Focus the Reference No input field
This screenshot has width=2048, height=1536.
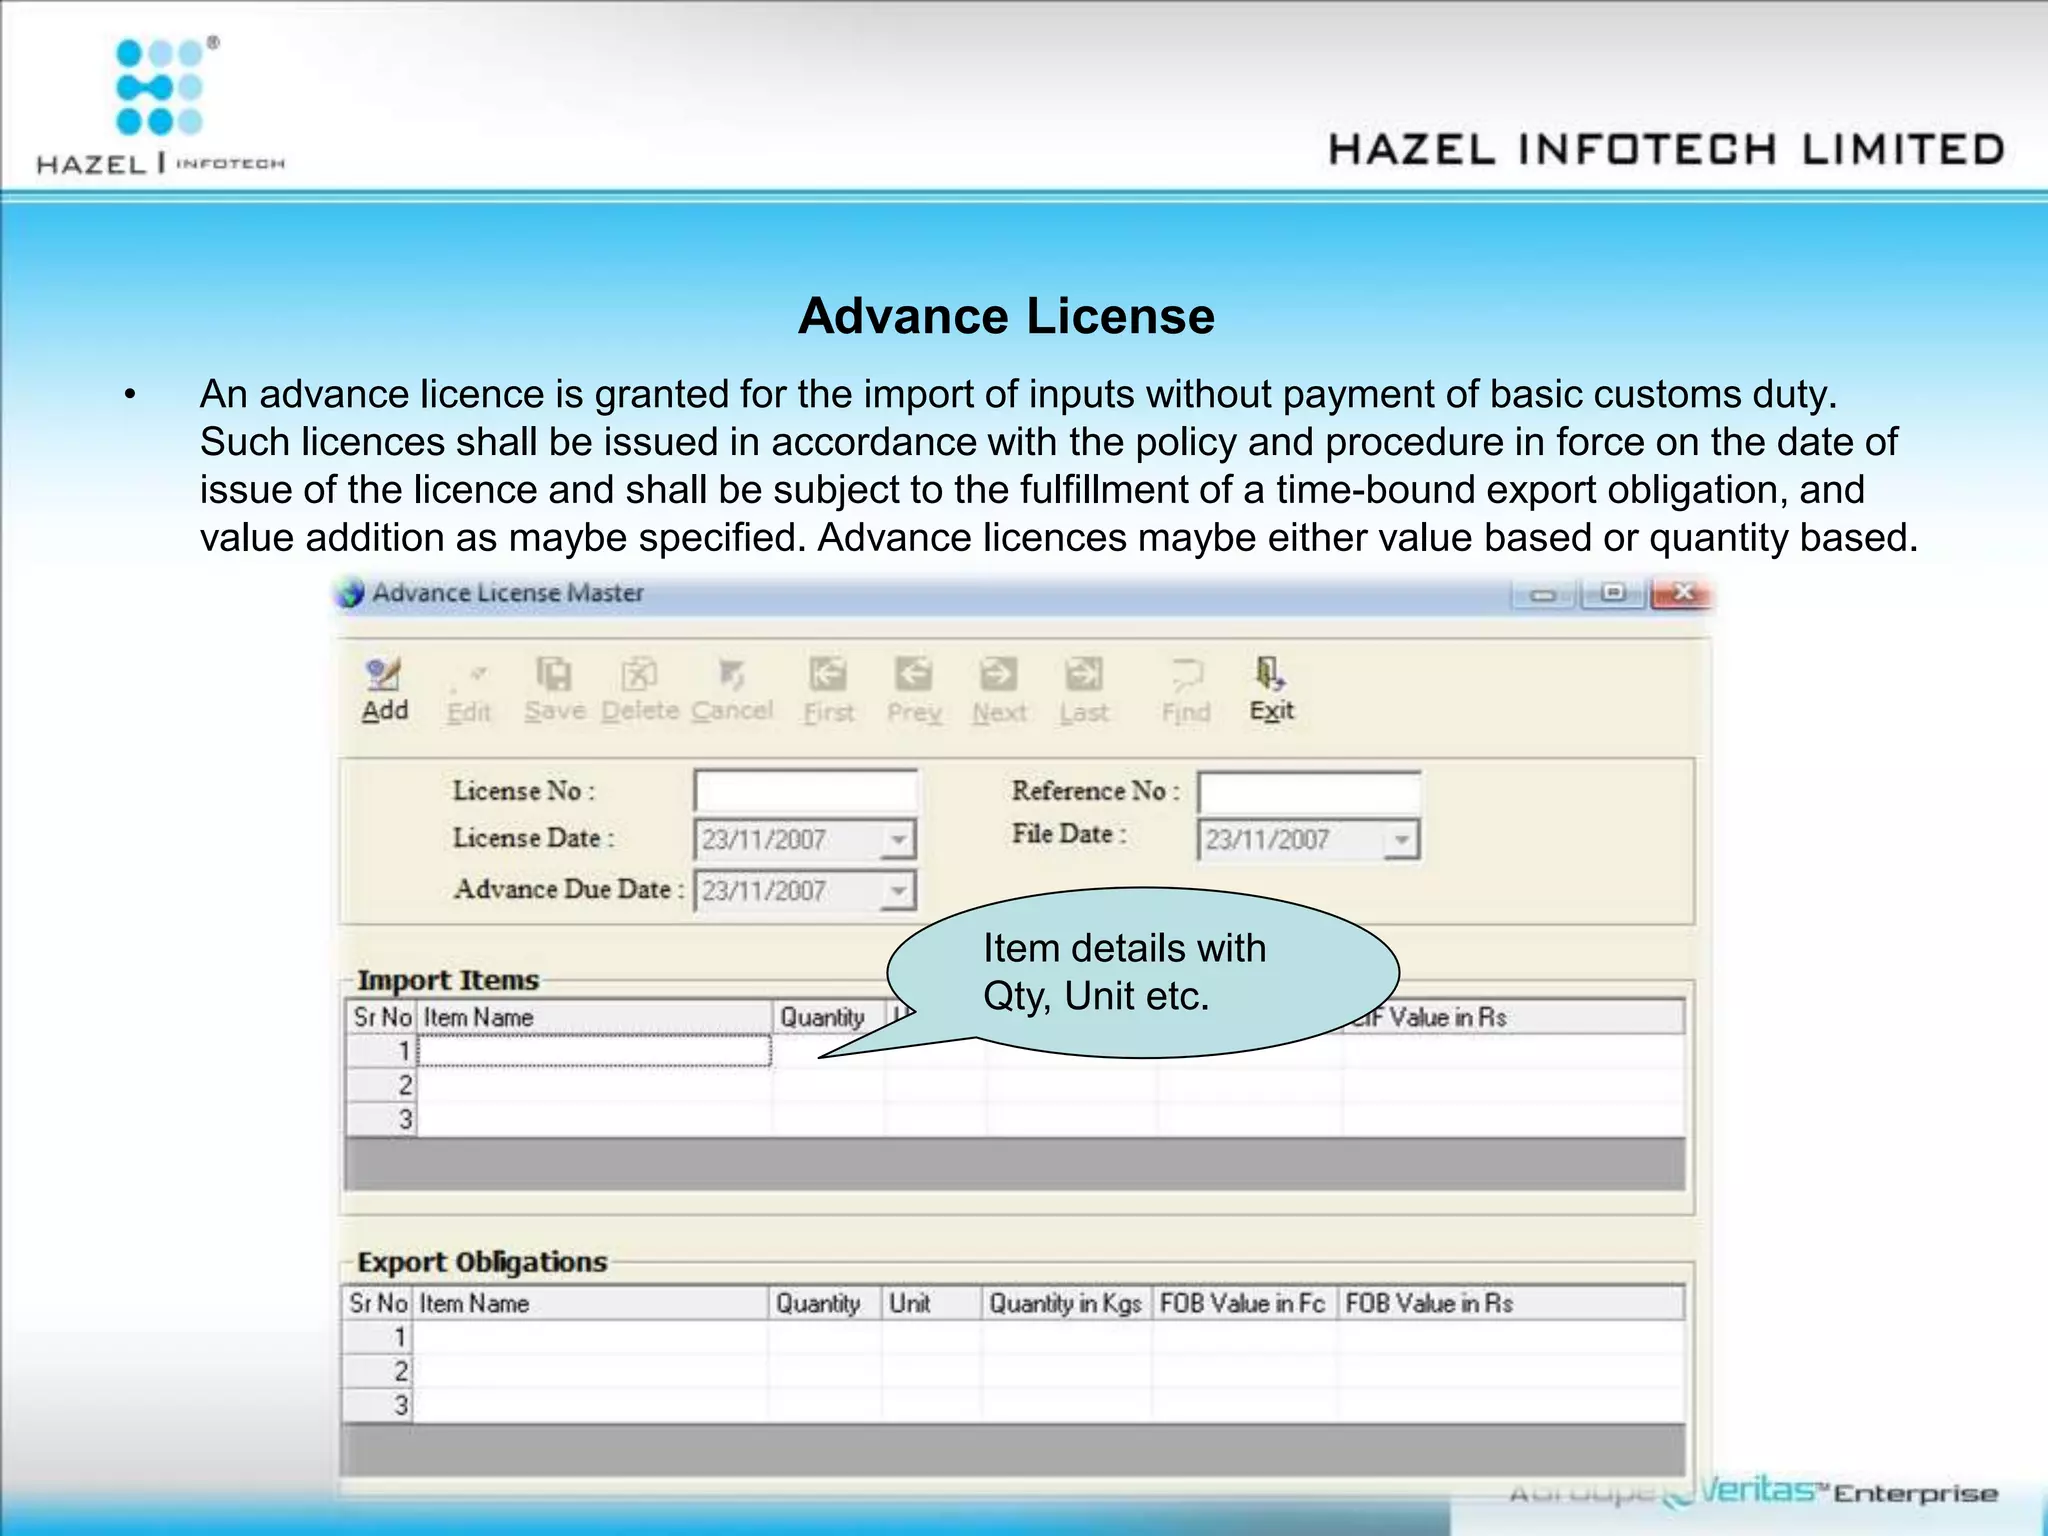tap(1309, 792)
